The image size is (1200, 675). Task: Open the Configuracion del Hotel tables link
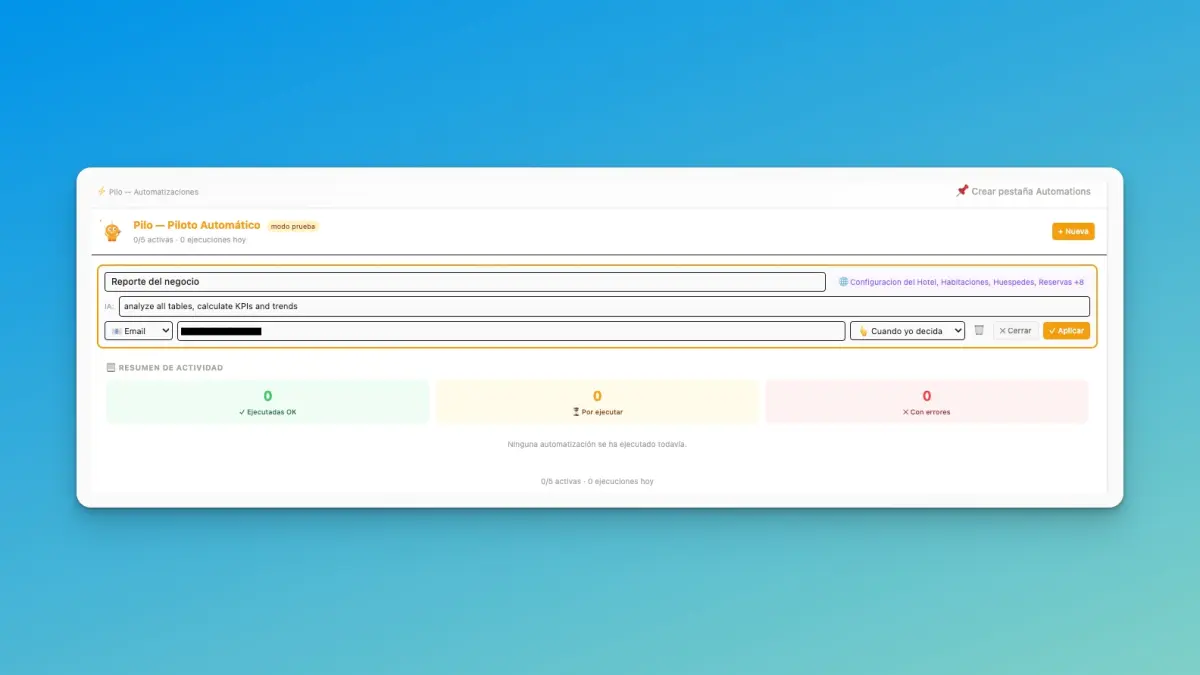(966, 282)
